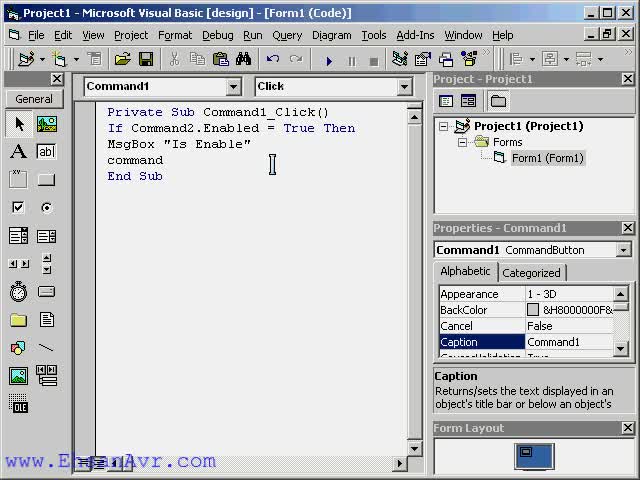The height and width of the screenshot is (480, 640).
Task: Open the Object dropdown showing Command1
Action: 233,87
